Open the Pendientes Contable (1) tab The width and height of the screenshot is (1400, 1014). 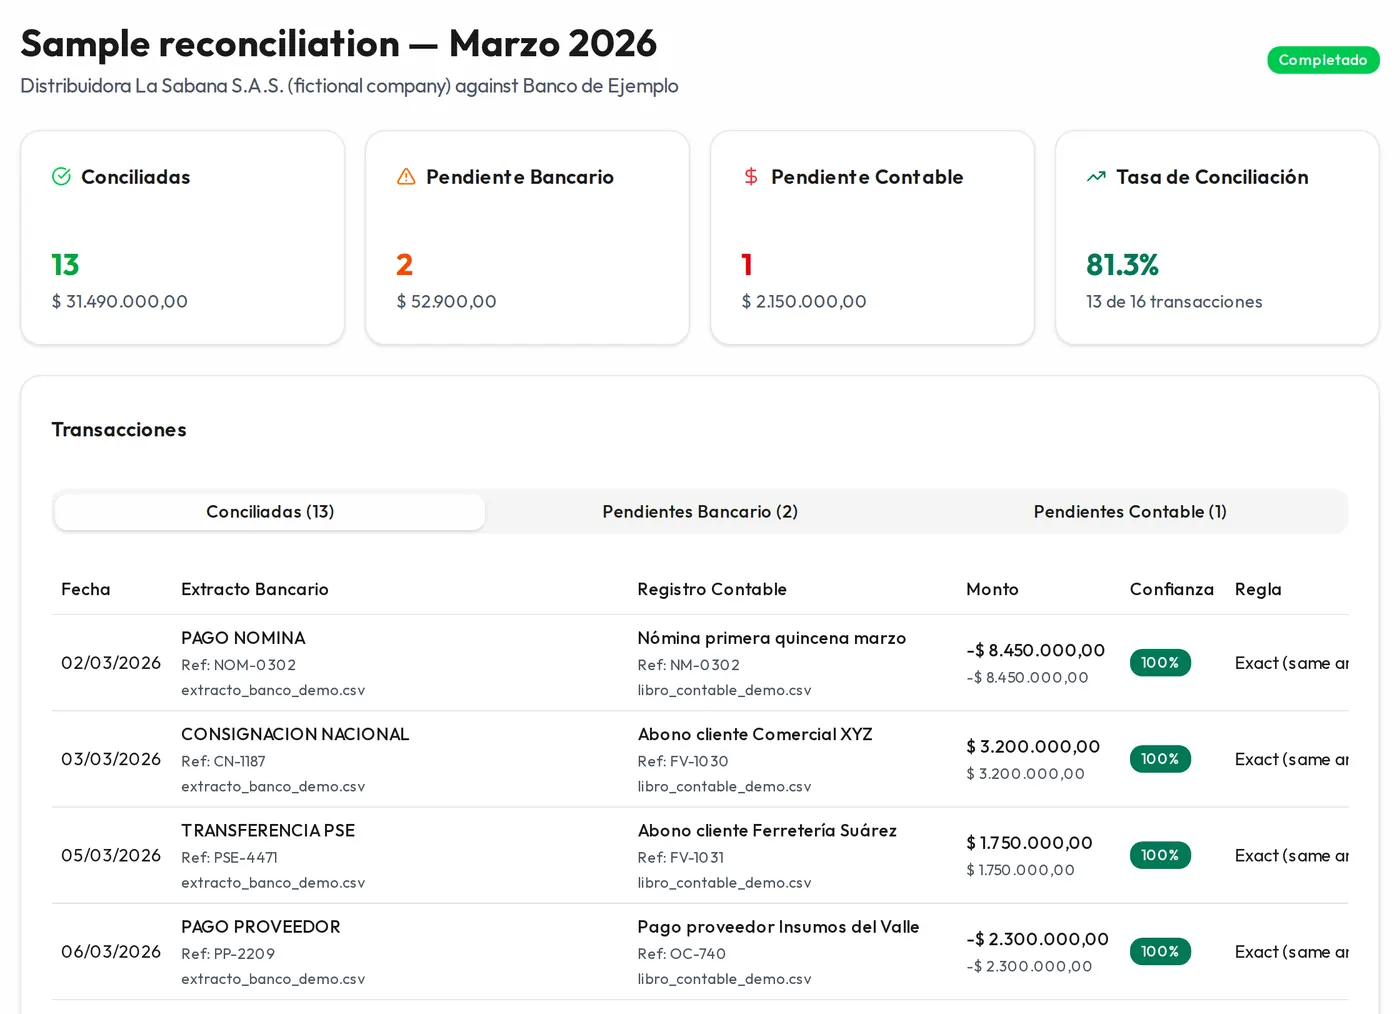coord(1130,512)
